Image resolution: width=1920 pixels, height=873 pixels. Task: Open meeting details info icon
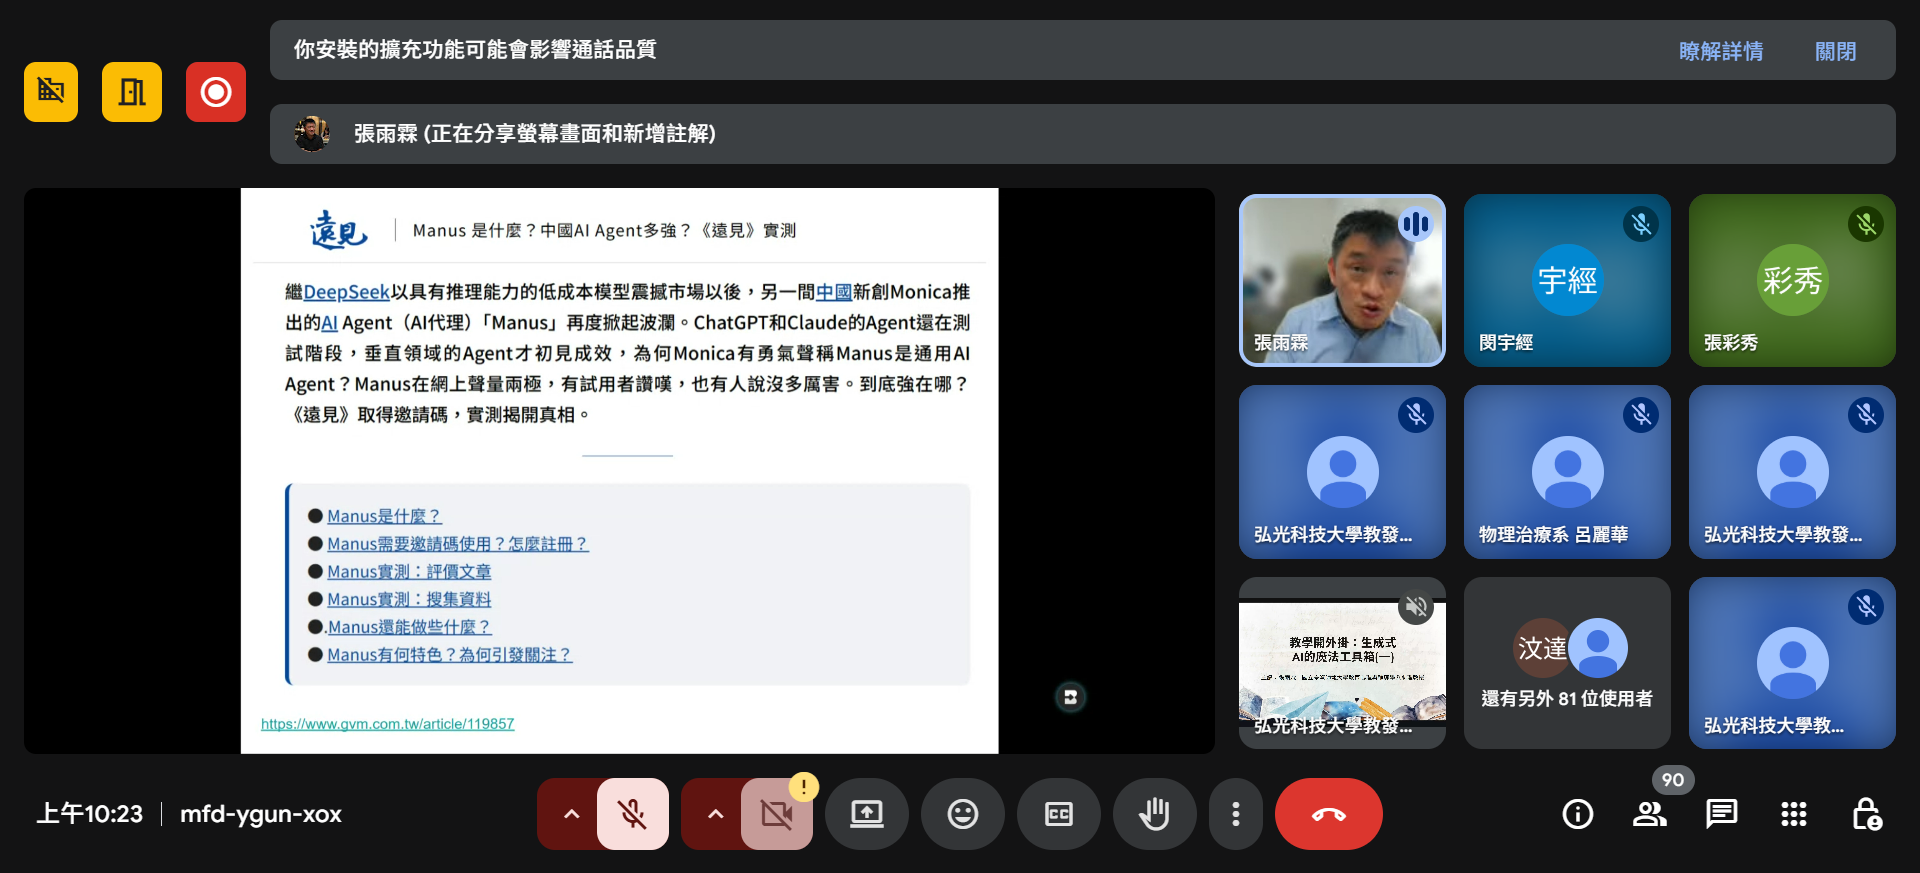(x=1578, y=814)
